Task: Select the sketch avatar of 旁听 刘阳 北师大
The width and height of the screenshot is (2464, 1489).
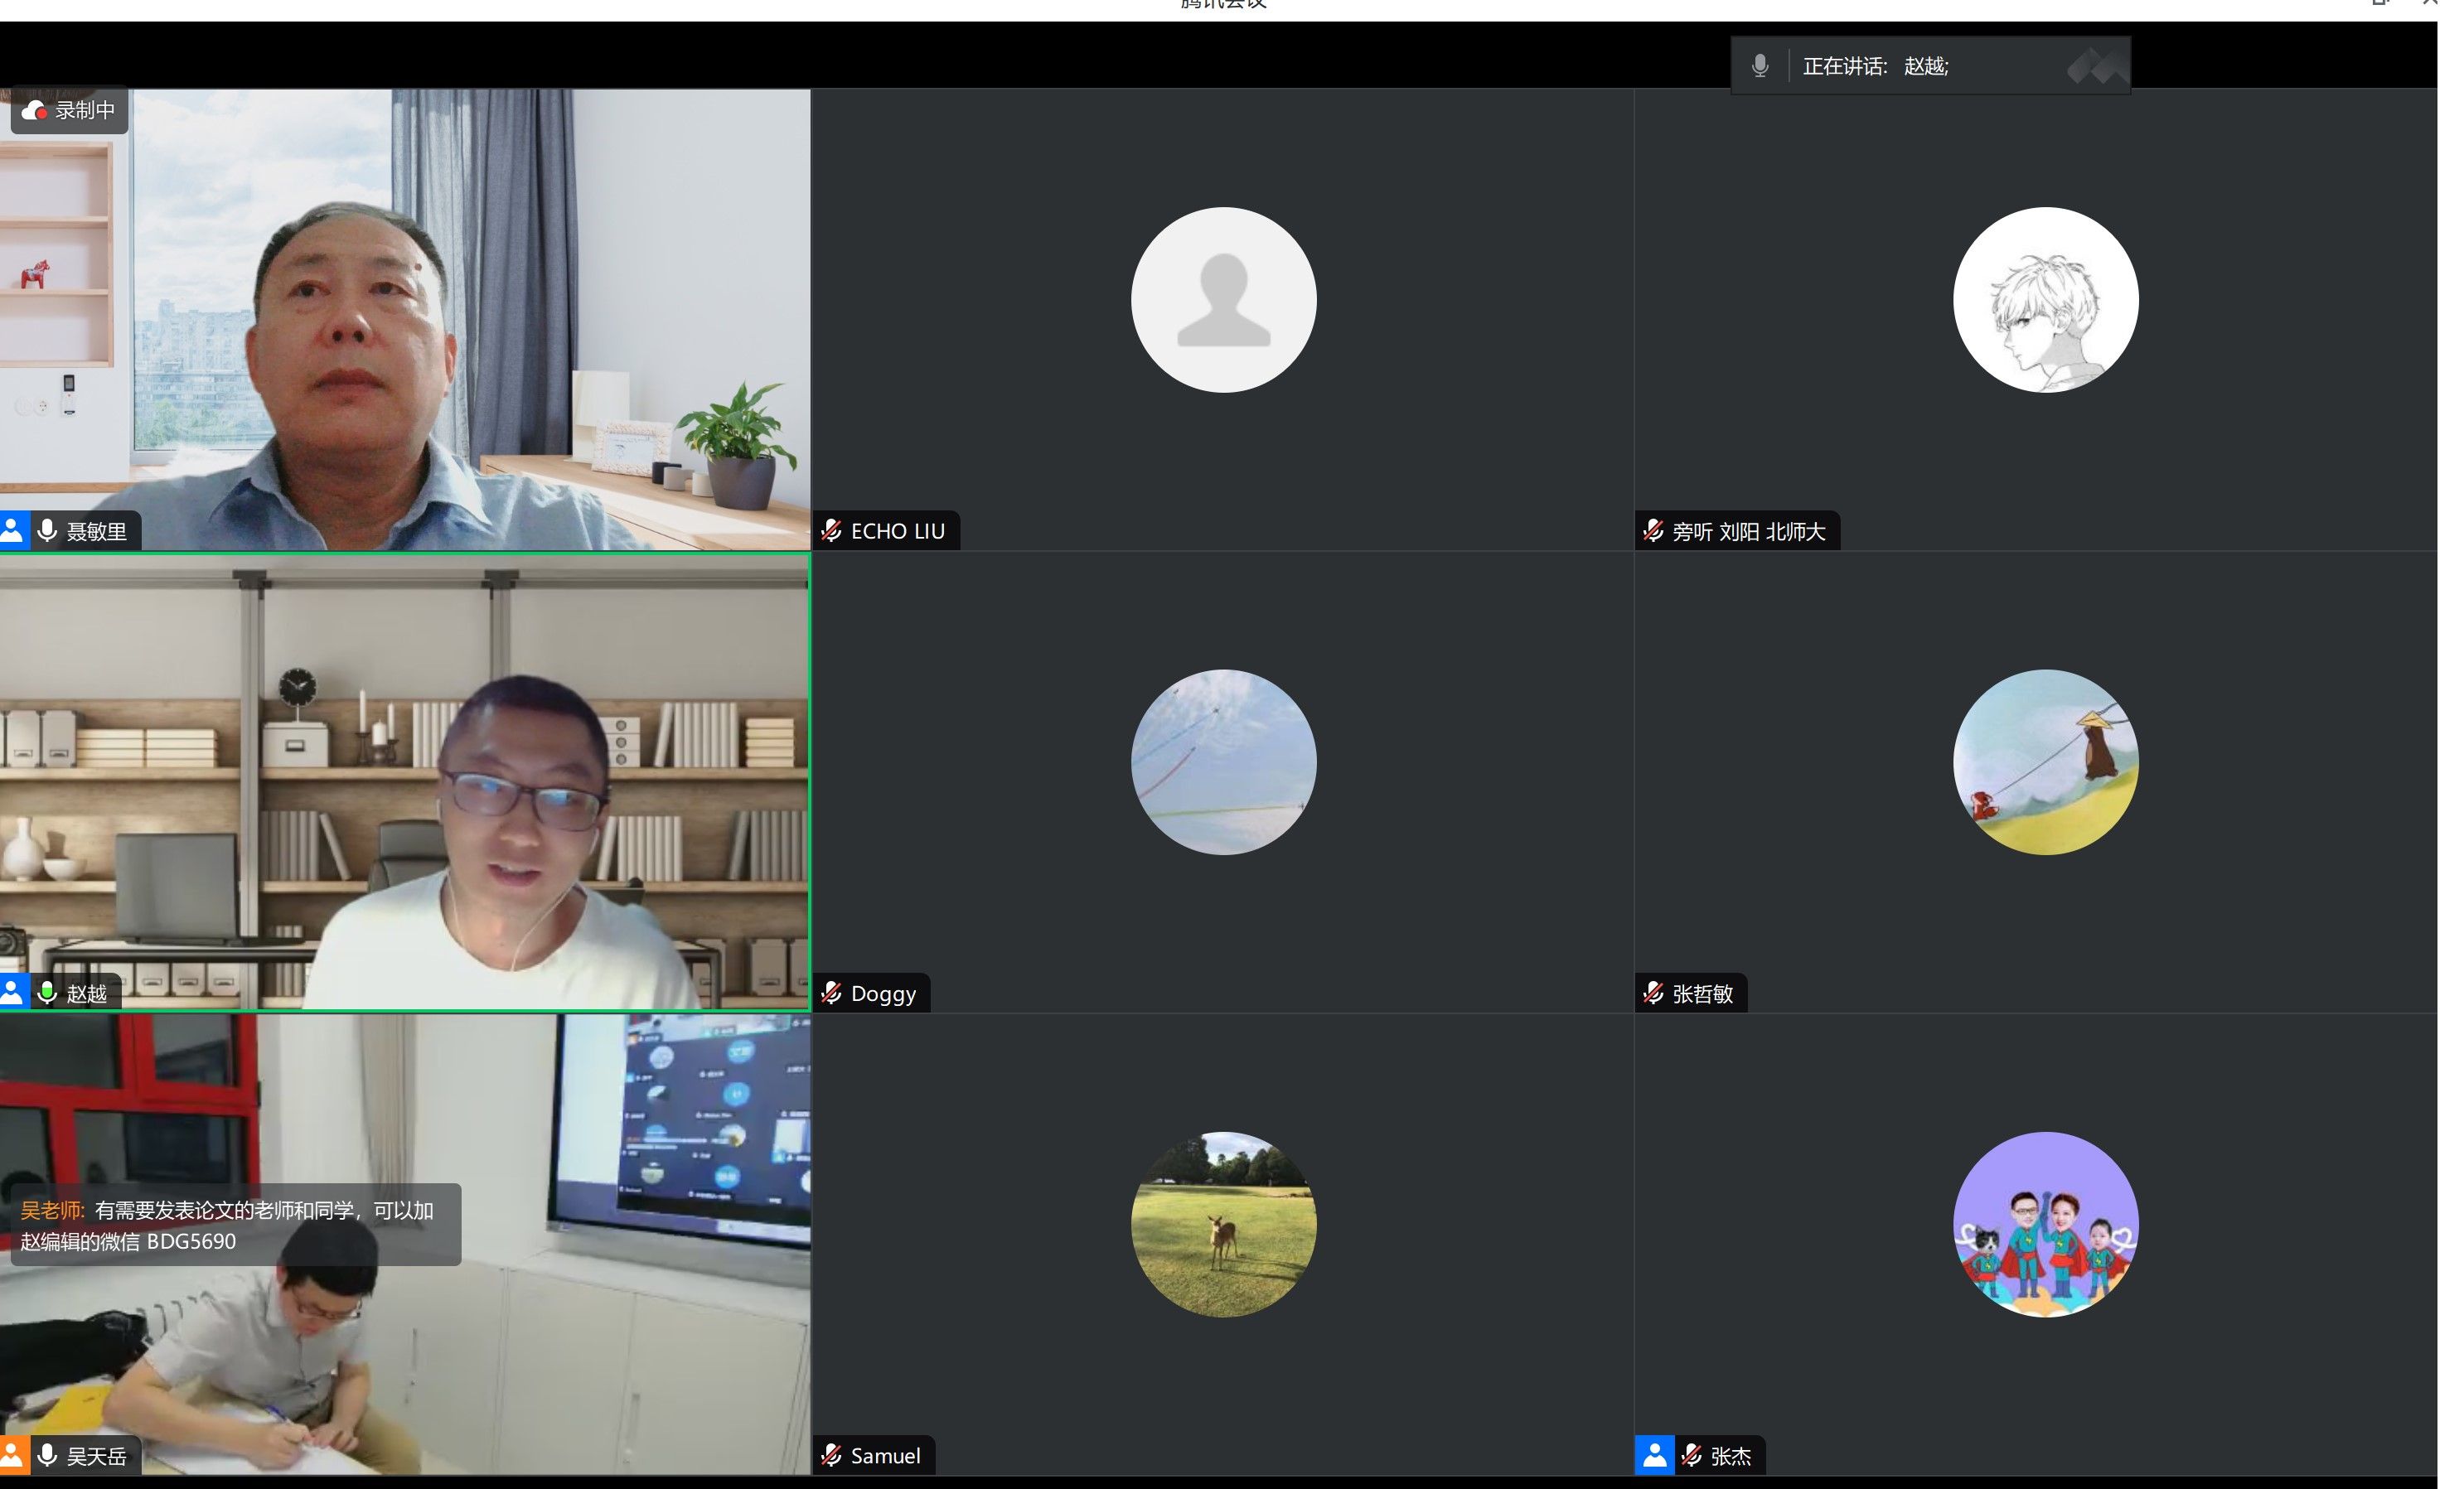Action: tap(2045, 300)
